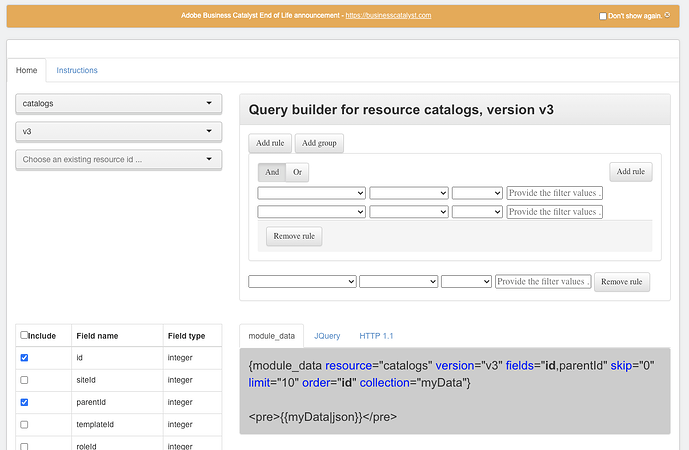The image size is (689, 450).
Task: Focus first group rule filter values input
Action: coord(555,193)
